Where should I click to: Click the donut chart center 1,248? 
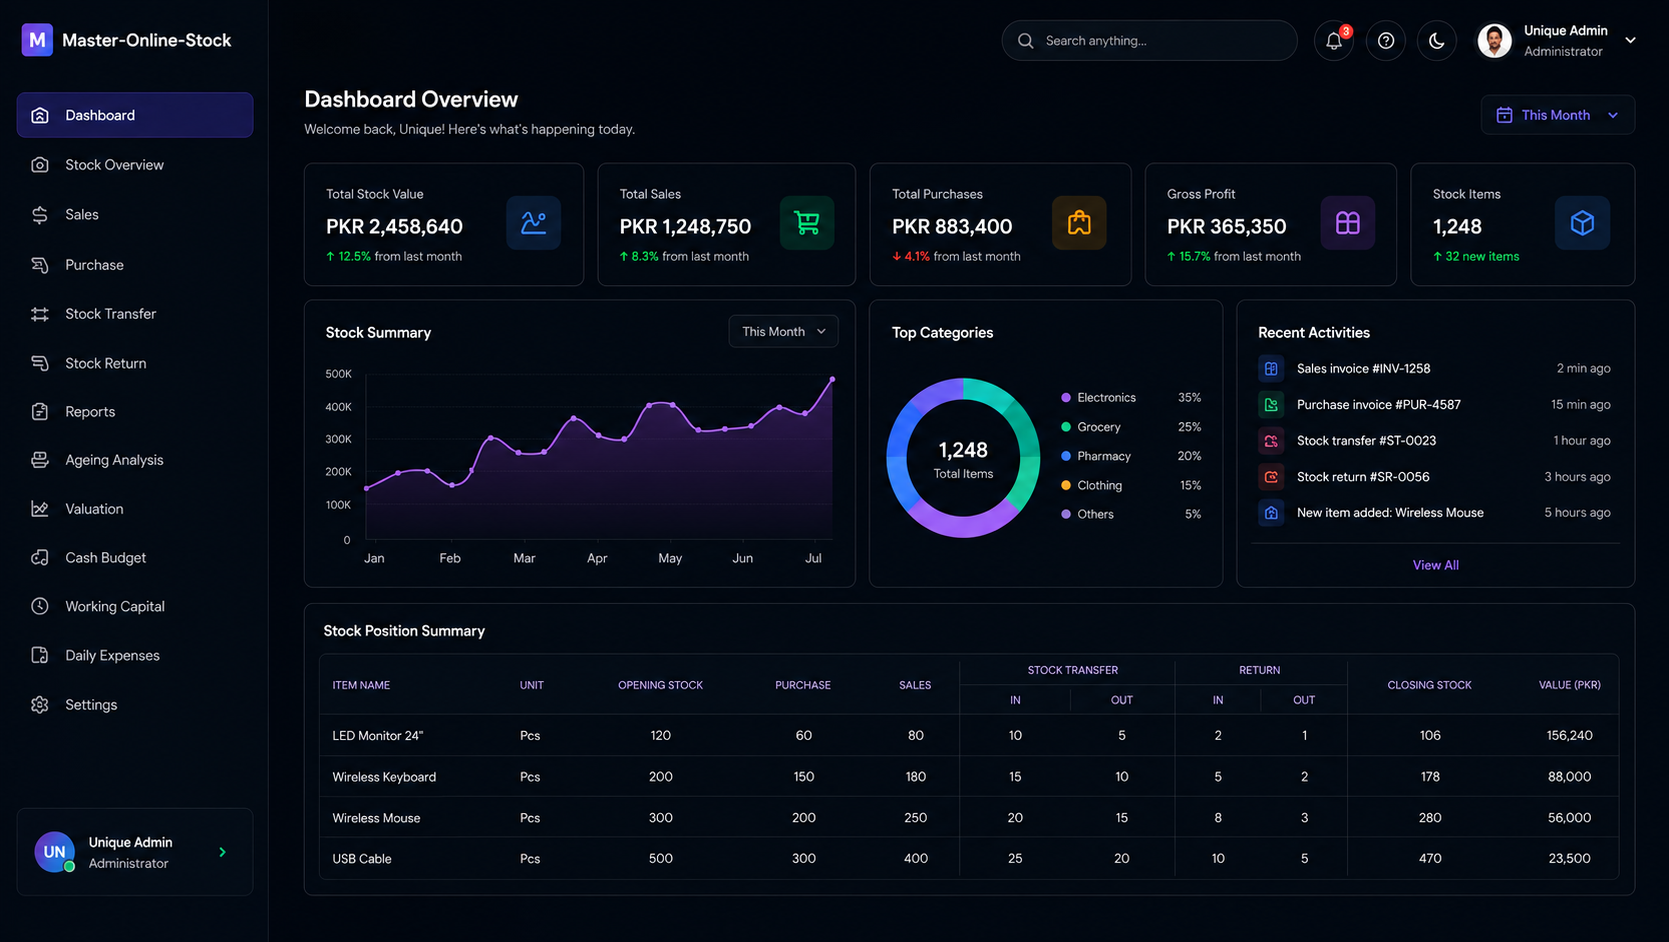(963, 450)
